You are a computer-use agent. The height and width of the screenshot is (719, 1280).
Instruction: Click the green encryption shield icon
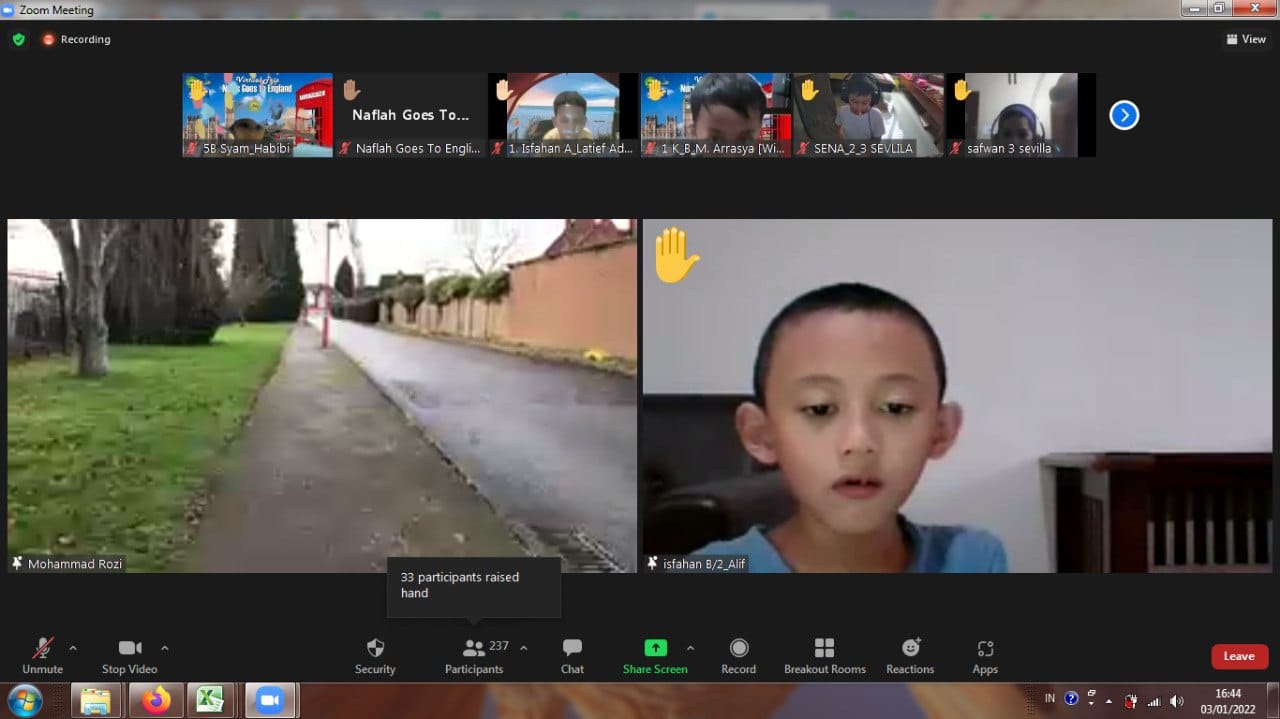tap(18, 39)
